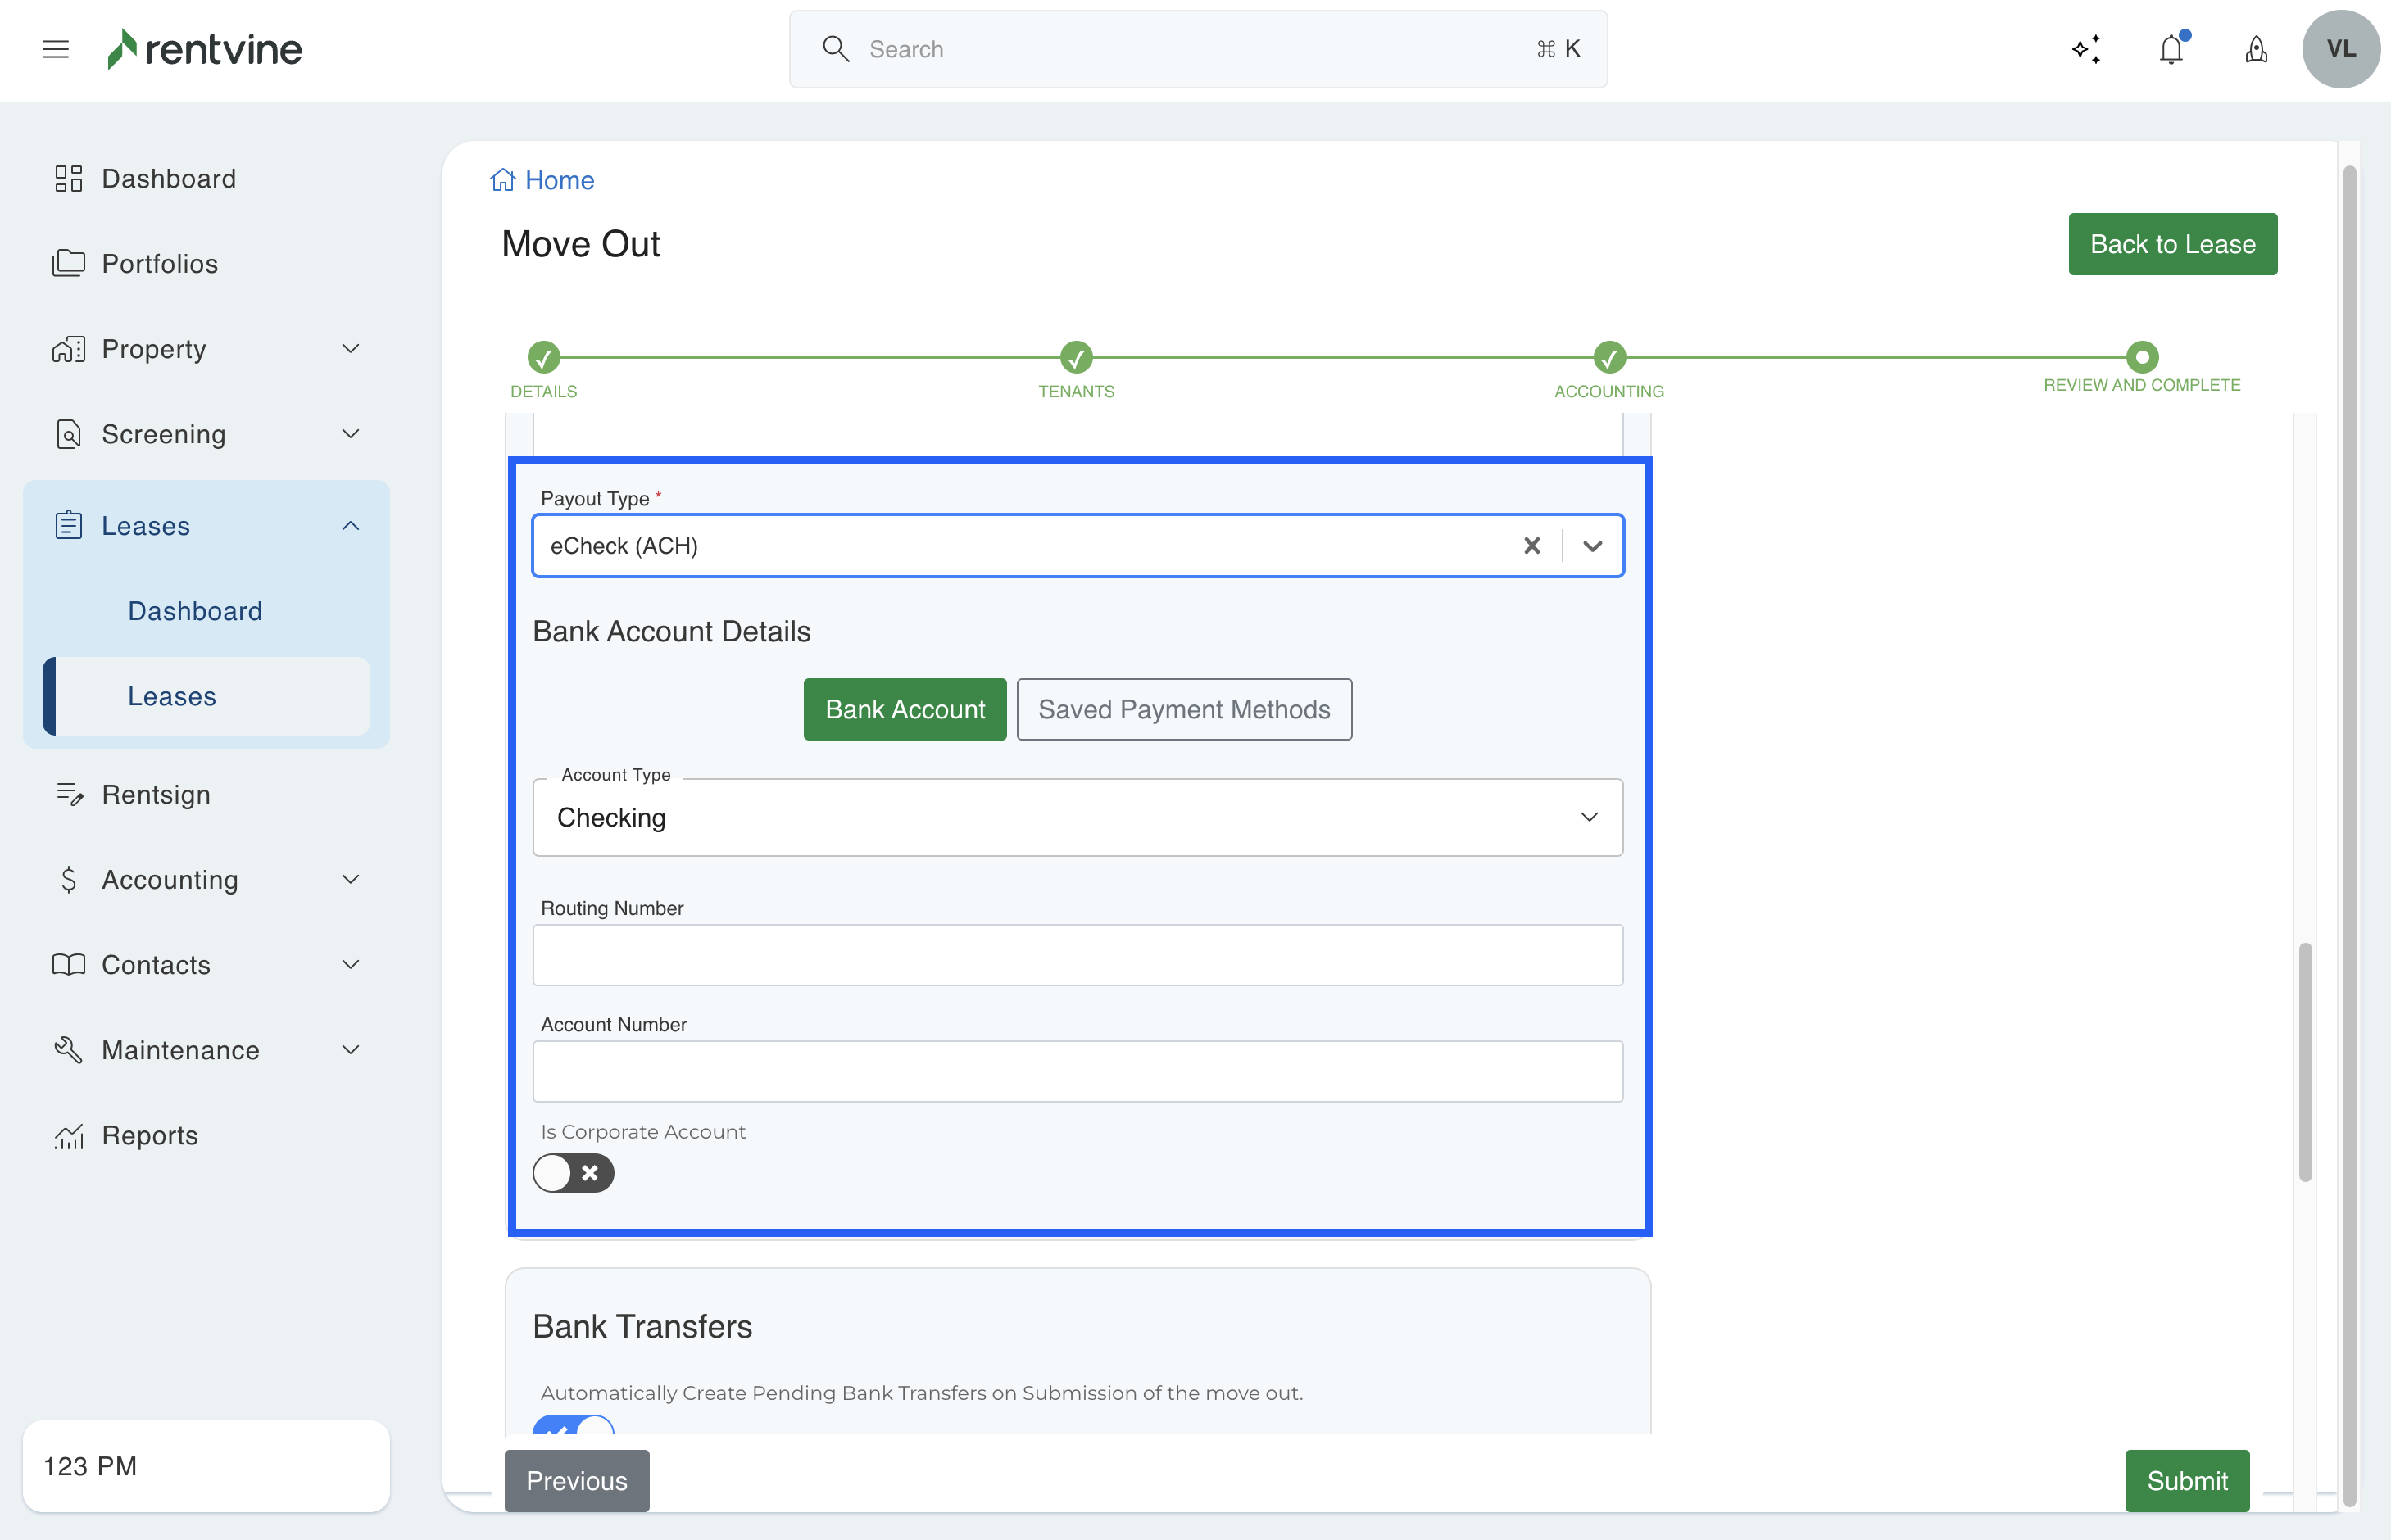2391x1540 pixels.
Task: Collapse the Leases sidebar section
Action: tap(350, 526)
